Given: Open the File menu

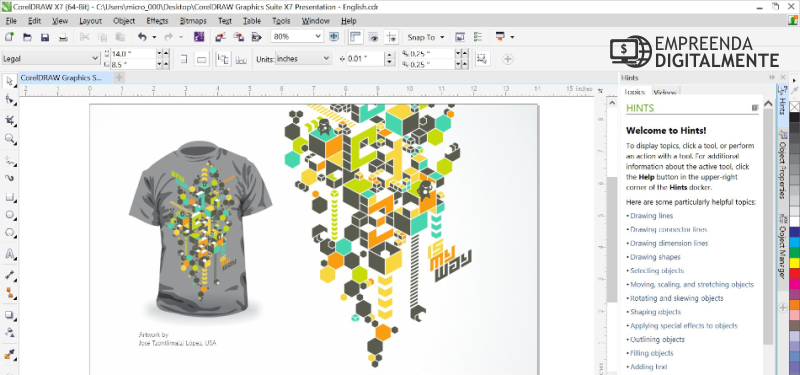Looking at the screenshot, I should [11, 21].
